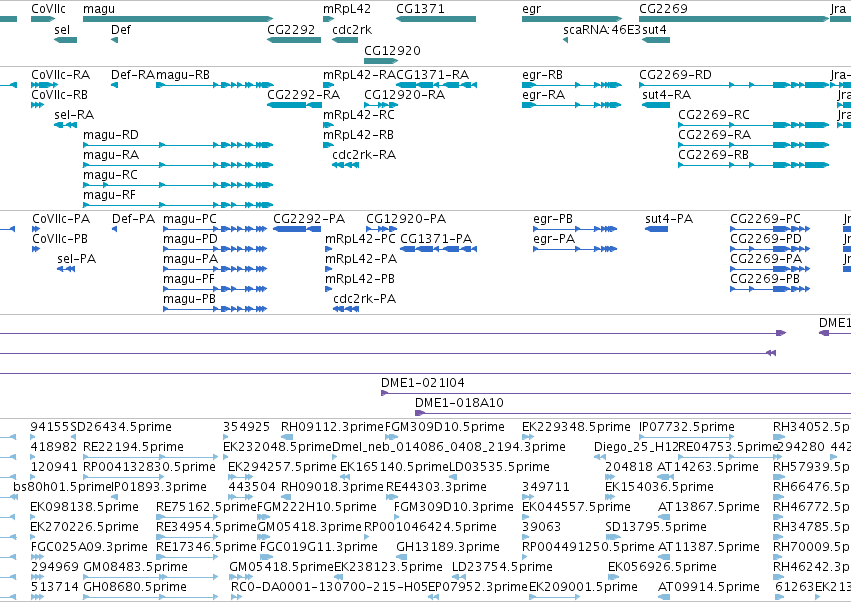Screen dimensions: 851x602
Task: Click the scaRNA:46E3 feature label
Action: tap(601, 30)
